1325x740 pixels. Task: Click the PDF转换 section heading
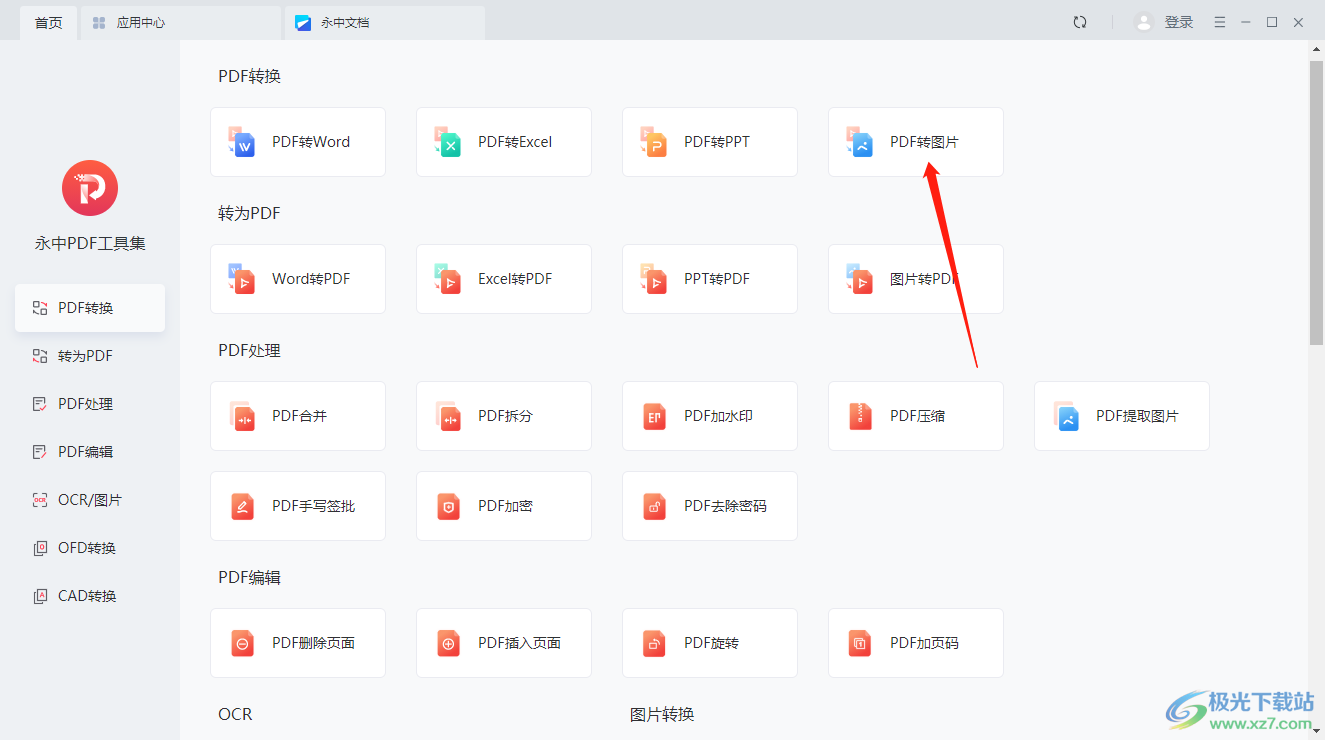[250, 77]
